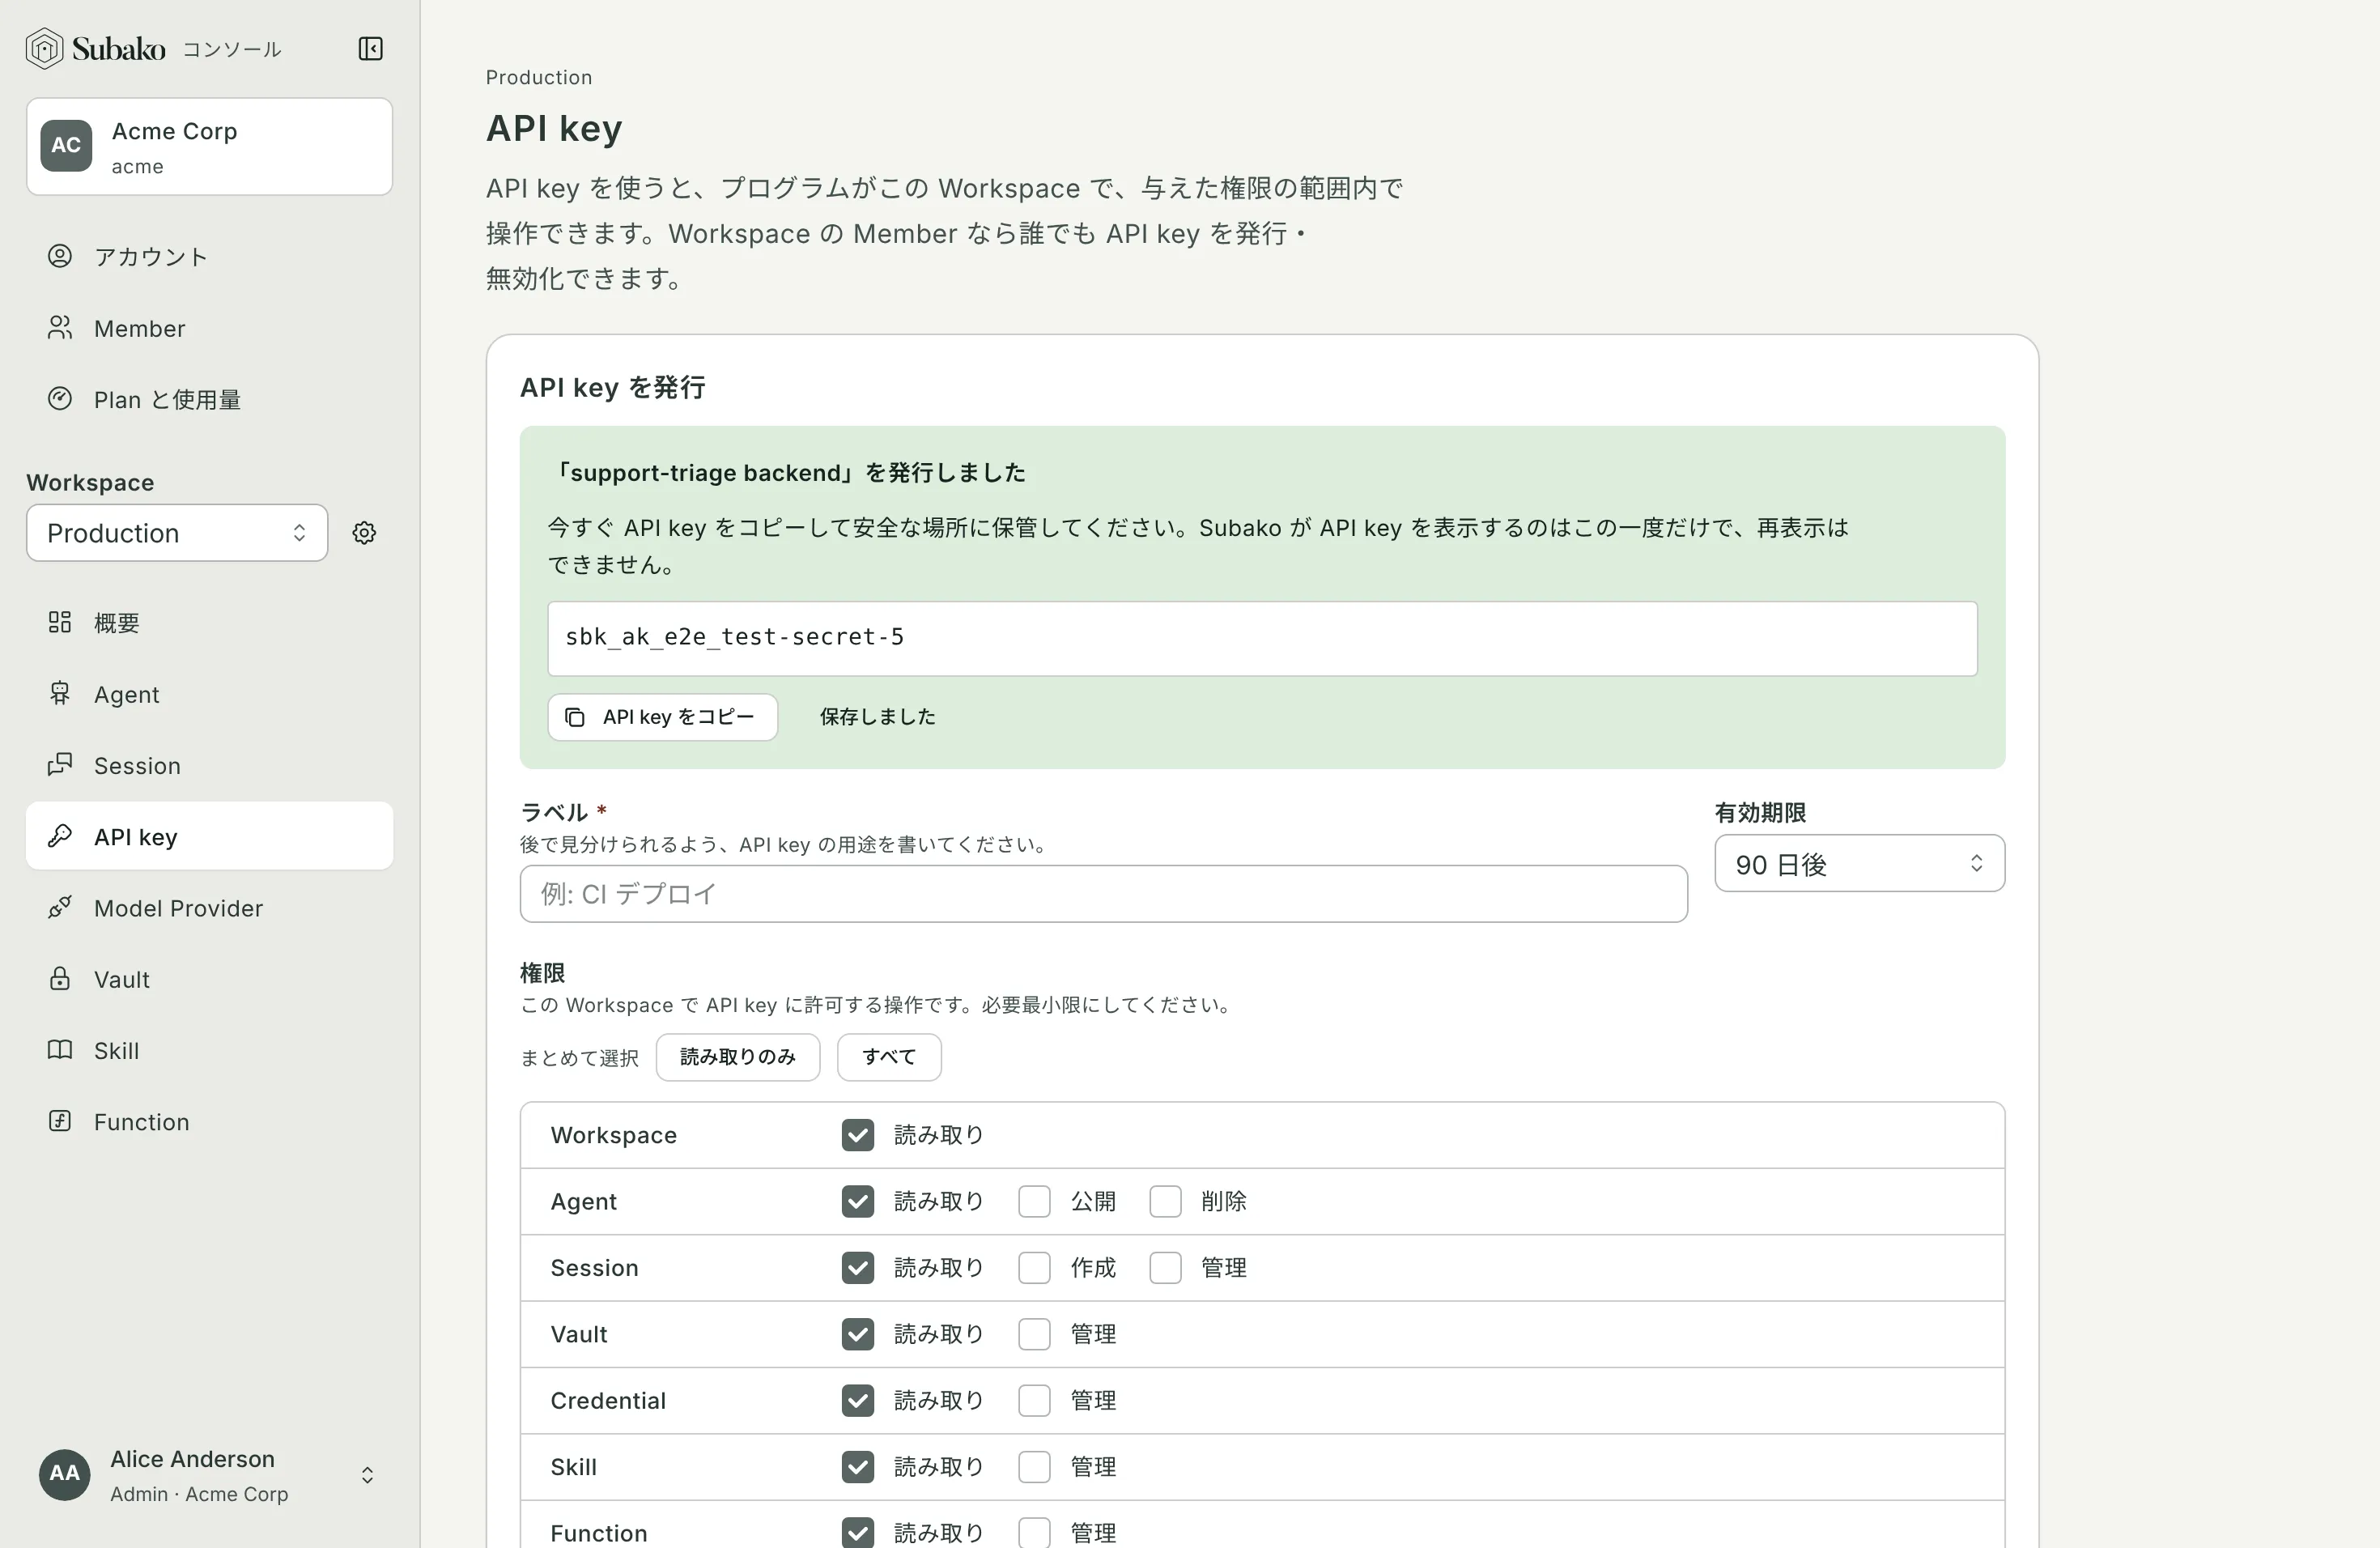
Task: Open 概要 workspace overview
Action: pyautogui.click(x=209, y=622)
